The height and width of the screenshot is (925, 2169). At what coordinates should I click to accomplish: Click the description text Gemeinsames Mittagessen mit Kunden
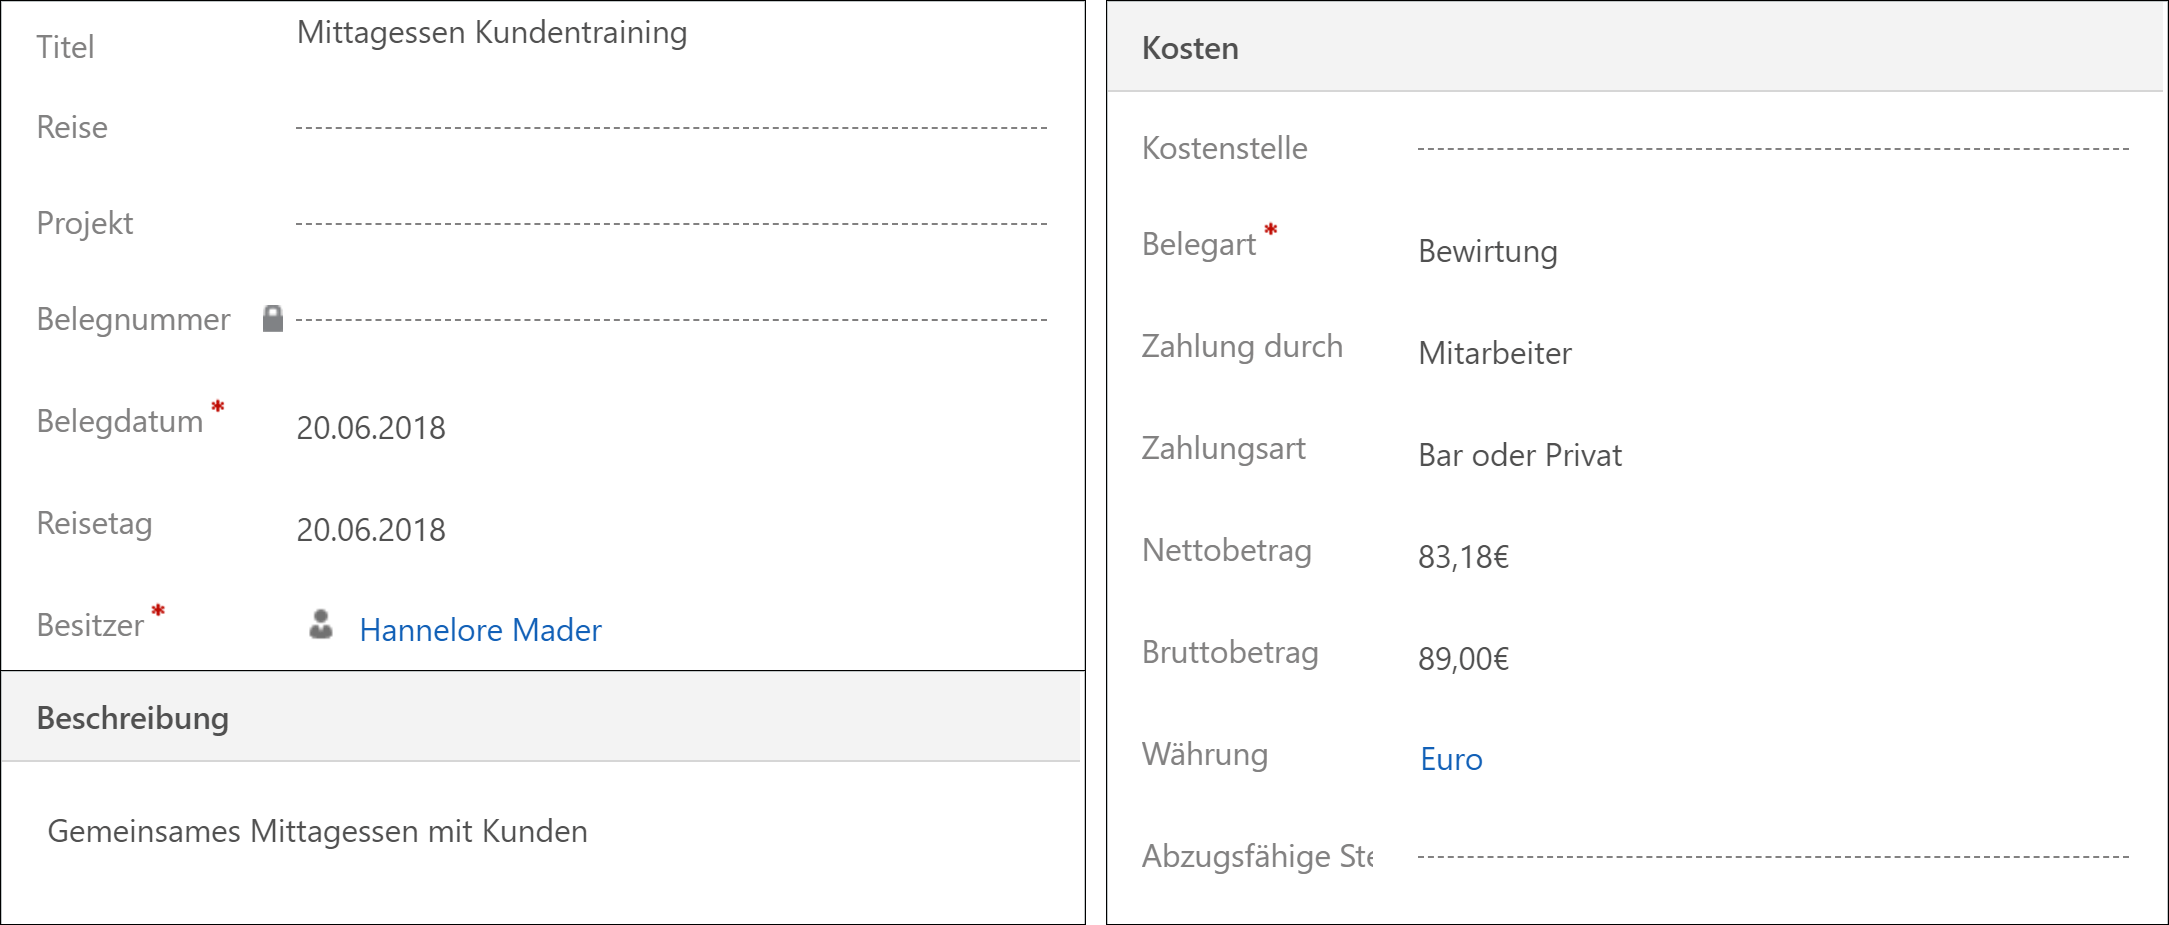[317, 831]
